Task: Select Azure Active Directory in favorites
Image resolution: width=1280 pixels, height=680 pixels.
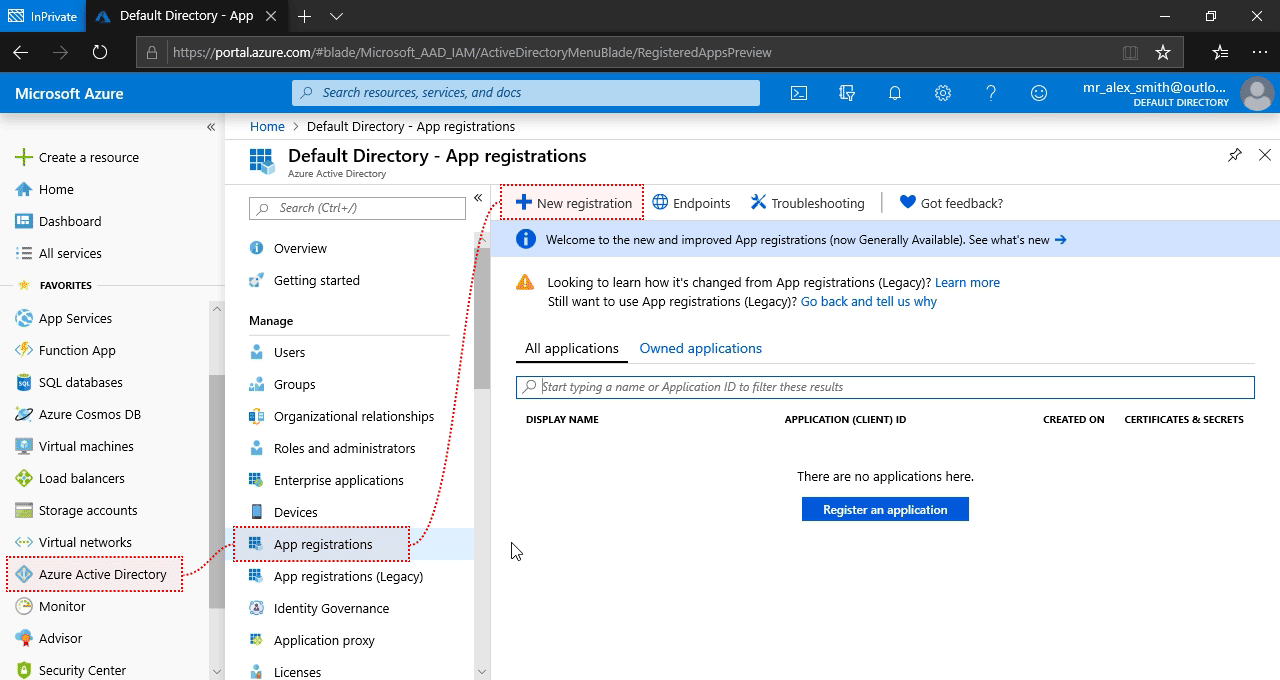Action: (x=102, y=574)
